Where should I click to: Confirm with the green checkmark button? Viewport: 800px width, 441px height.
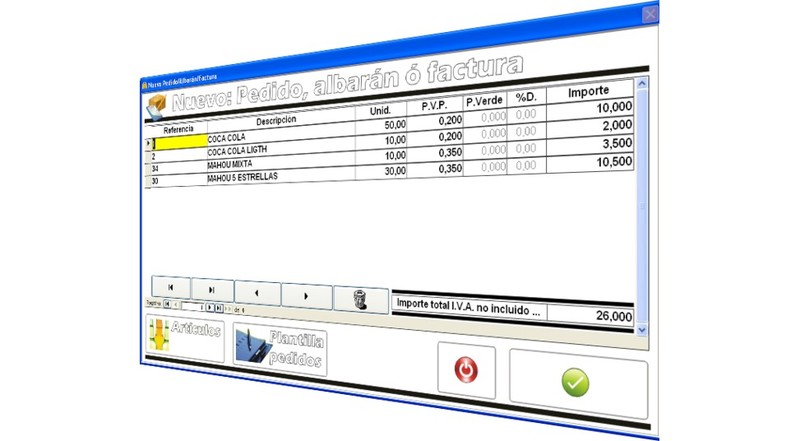coord(577,381)
